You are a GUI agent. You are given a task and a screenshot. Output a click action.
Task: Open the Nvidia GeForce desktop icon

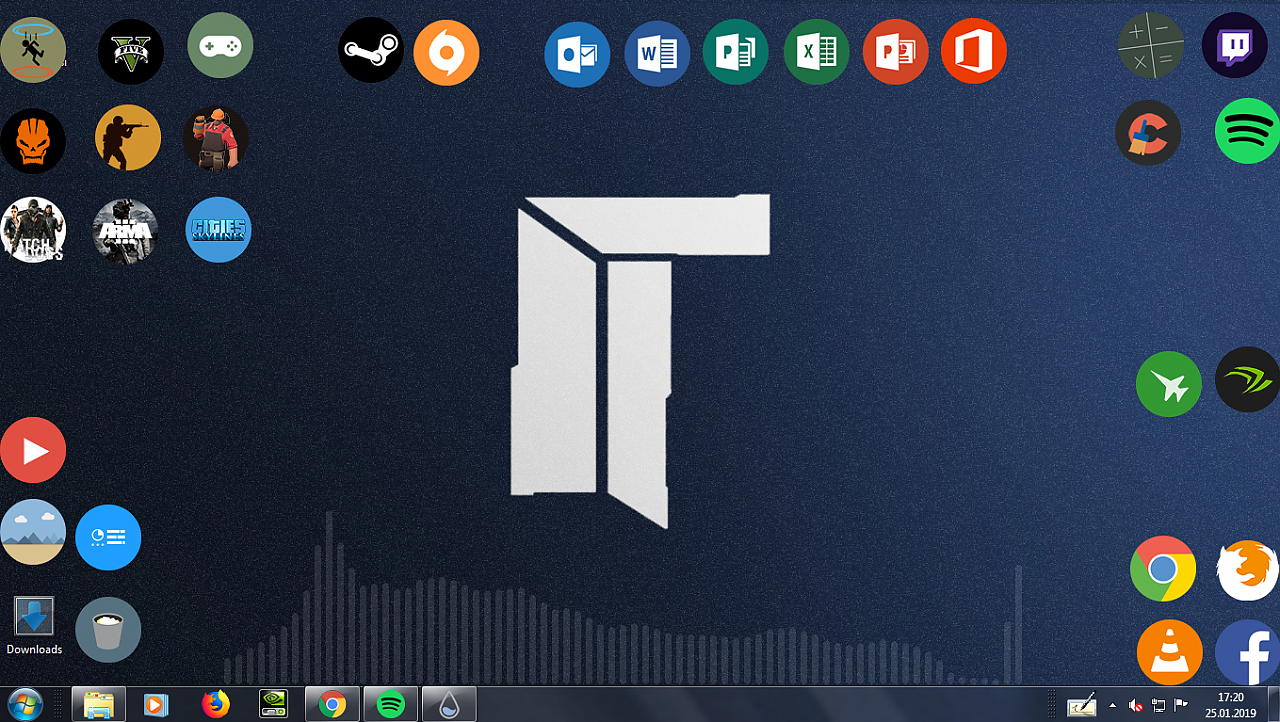click(1247, 379)
